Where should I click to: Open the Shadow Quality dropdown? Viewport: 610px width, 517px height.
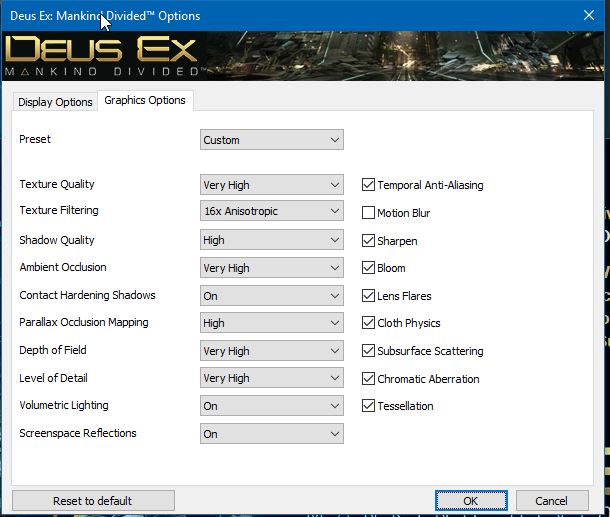[272, 240]
